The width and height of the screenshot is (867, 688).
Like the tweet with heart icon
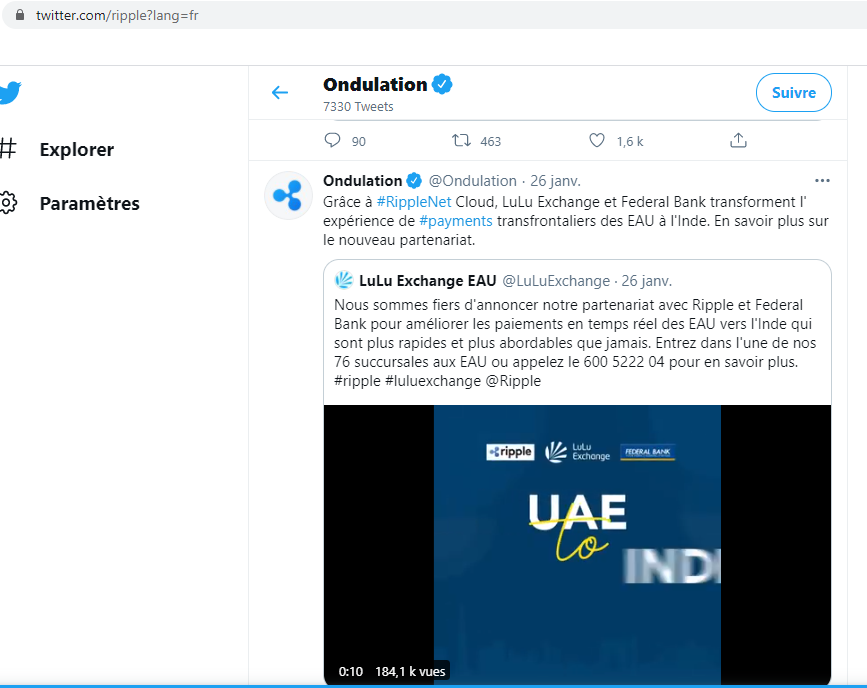597,140
